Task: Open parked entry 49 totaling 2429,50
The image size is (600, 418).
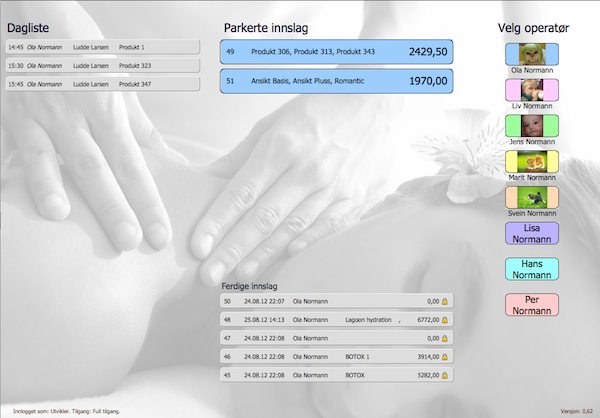Action: (x=336, y=51)
